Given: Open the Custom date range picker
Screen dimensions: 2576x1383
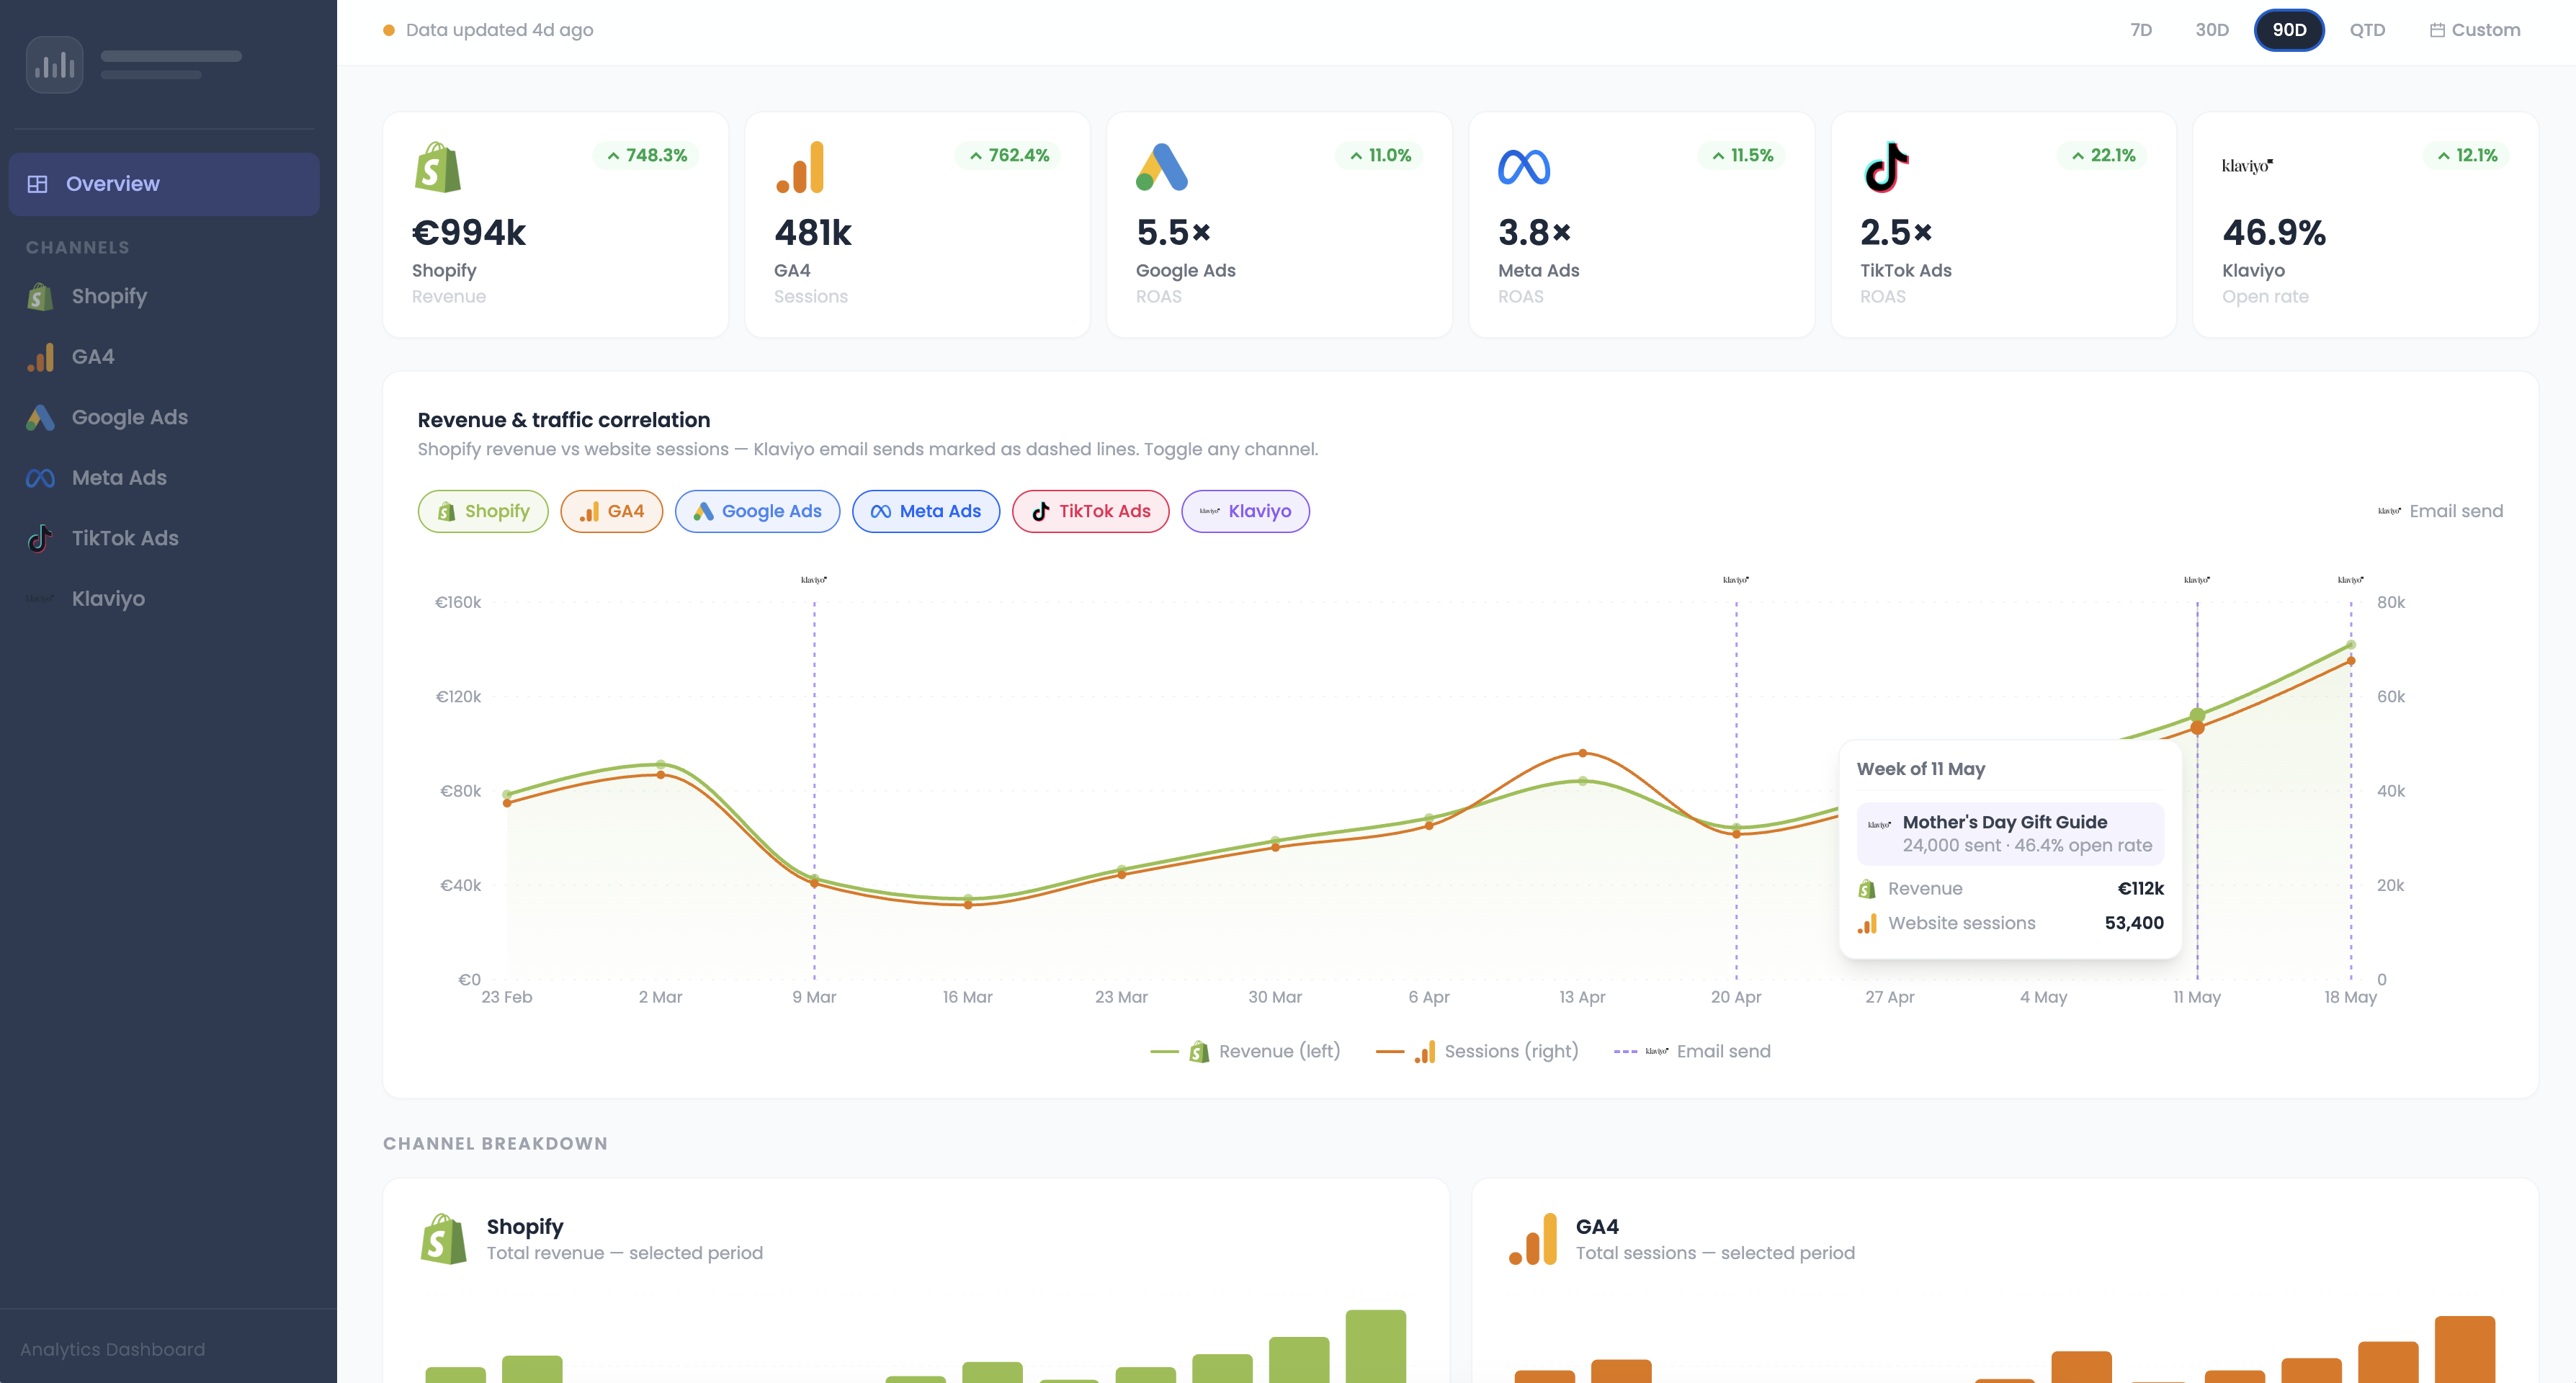Looking at the screenshot, I should pyautogui.click(x=2475, y=30).
